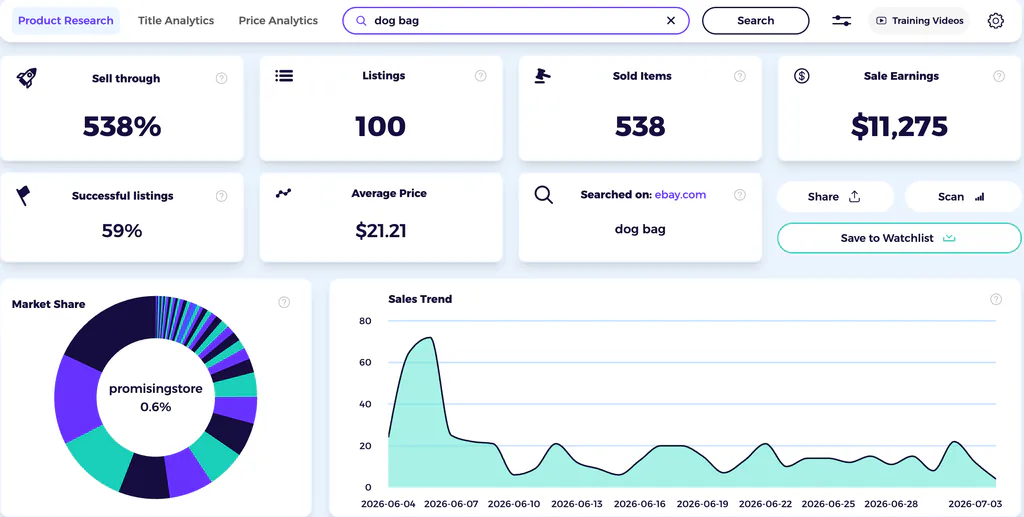The height and width of the screenshot is (517, 1024).
Task: Click the sales trend peak near 2026-06-07
Action: (430, 338)
